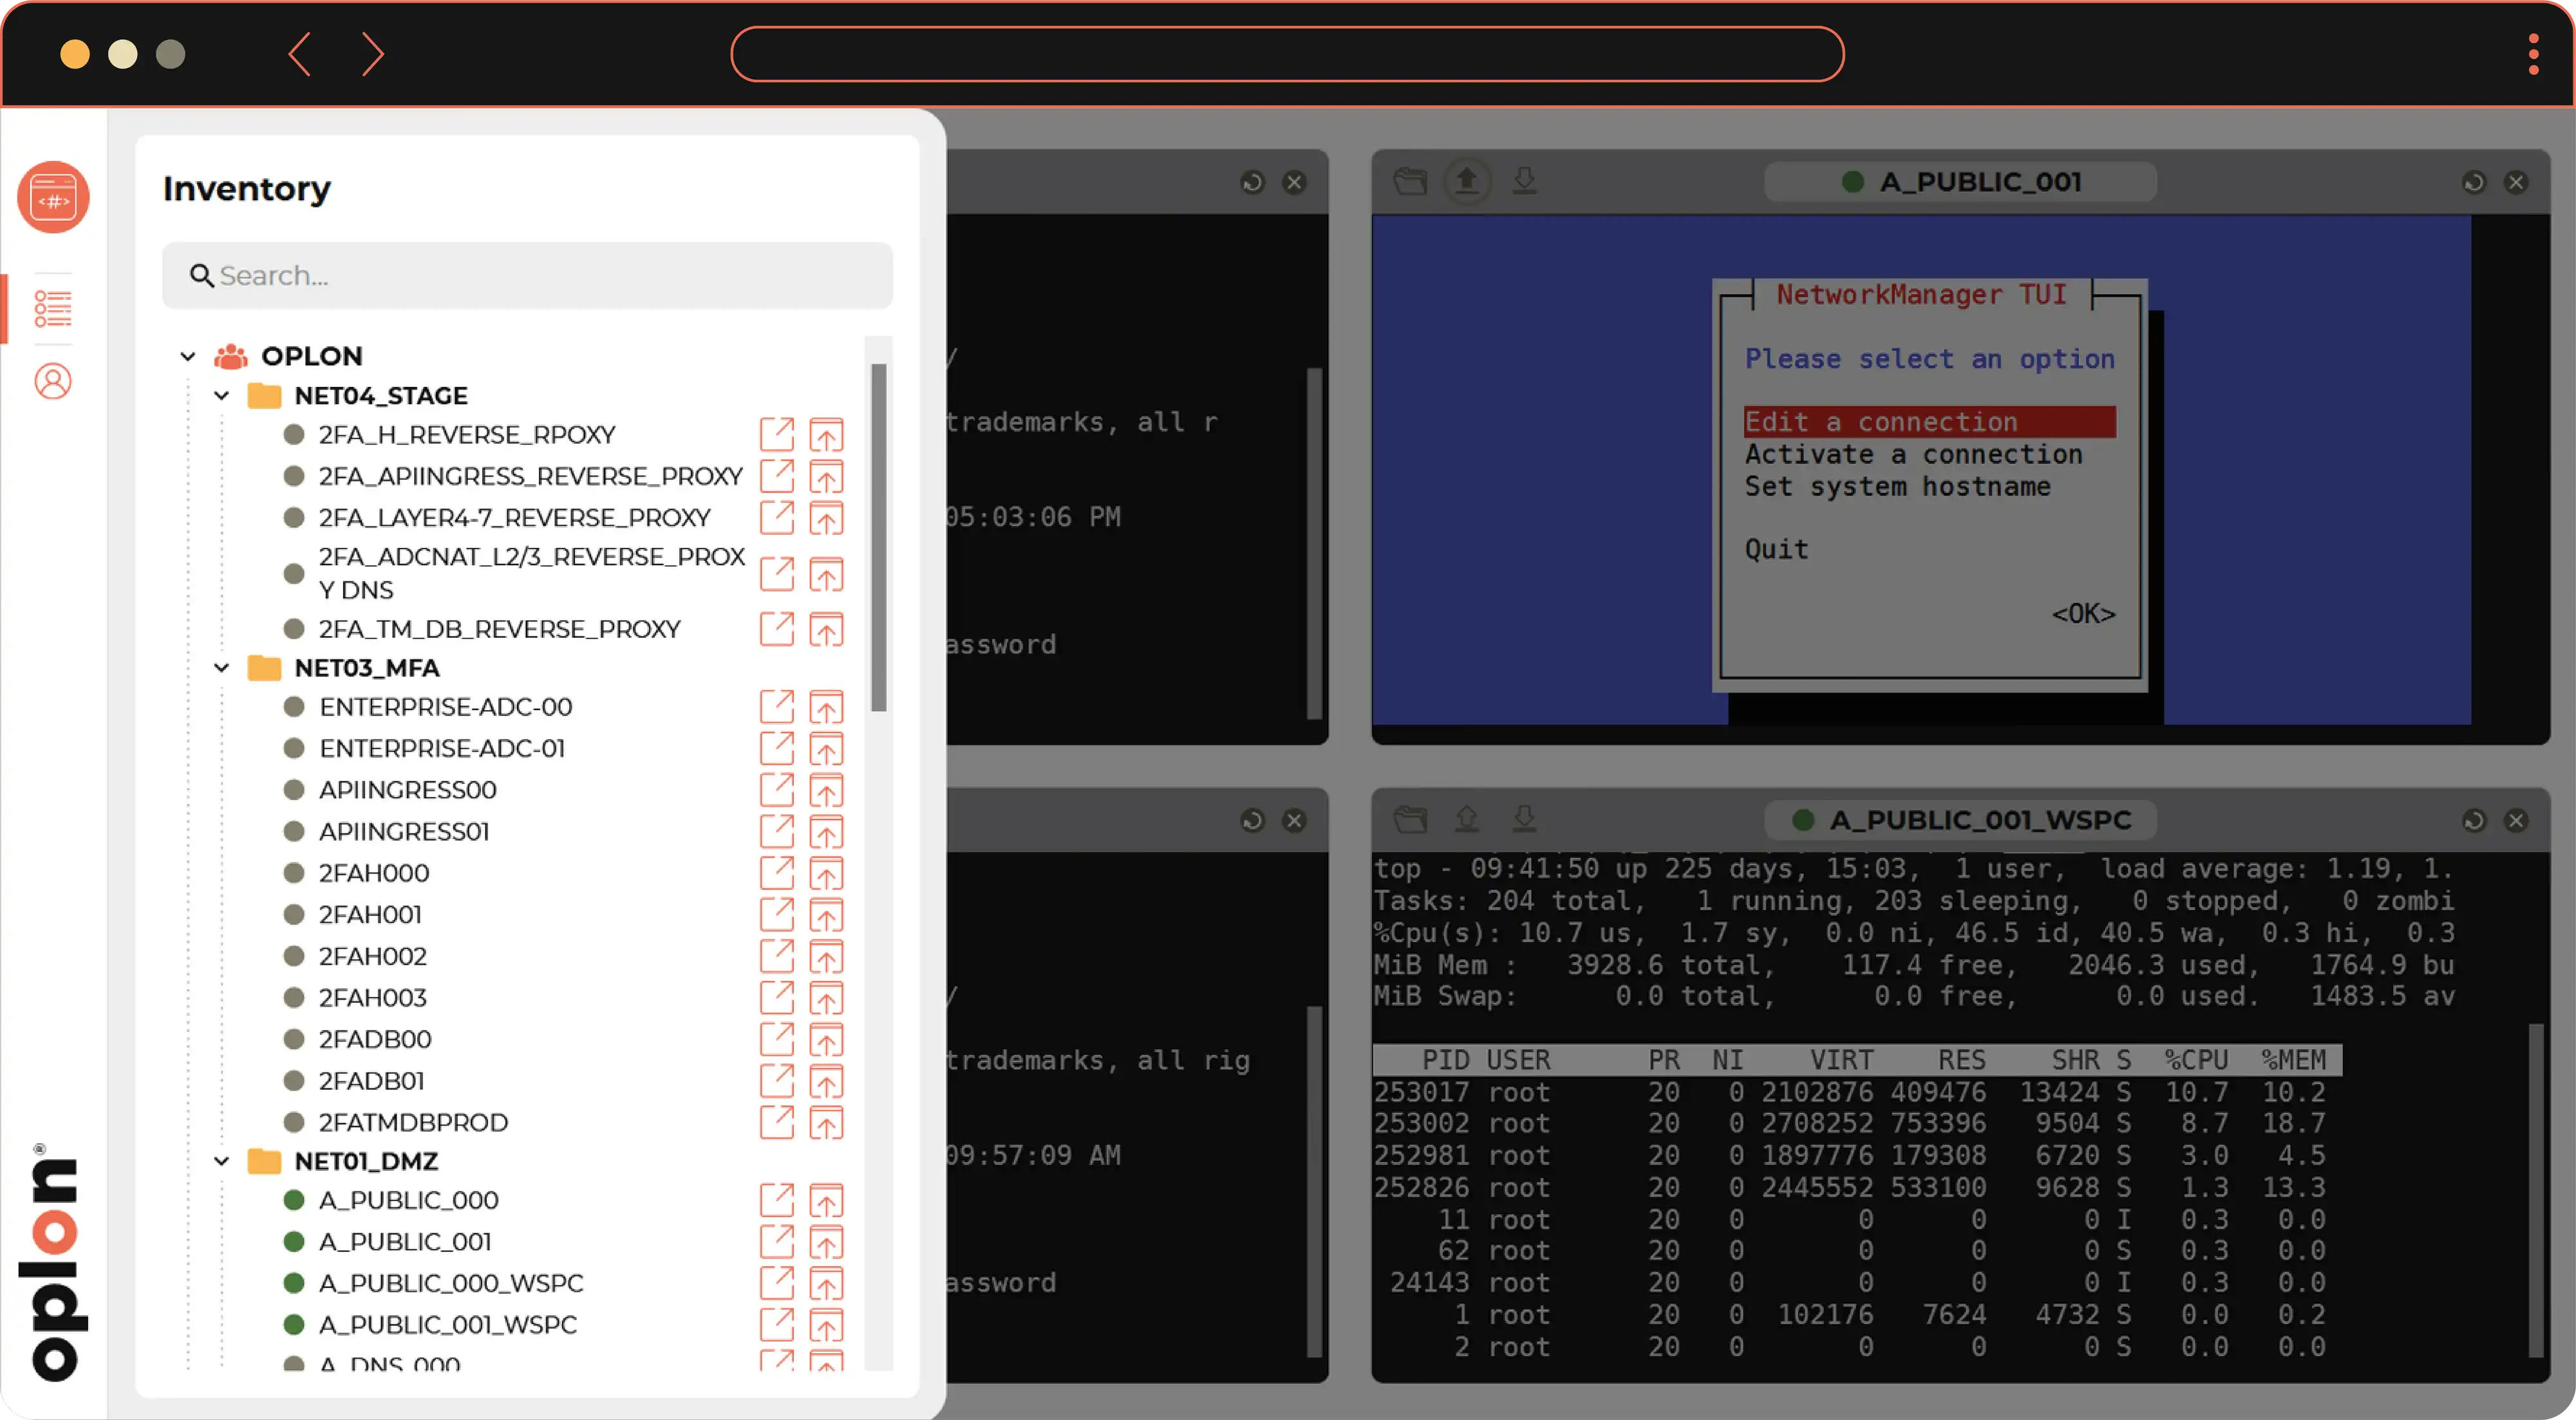This screenshot has height=1420, width=2576.
Task: Open 2FA_ADCNAT_L2/3_REVERSE_PROXY DNS in external window
Action: coord(777,574)
